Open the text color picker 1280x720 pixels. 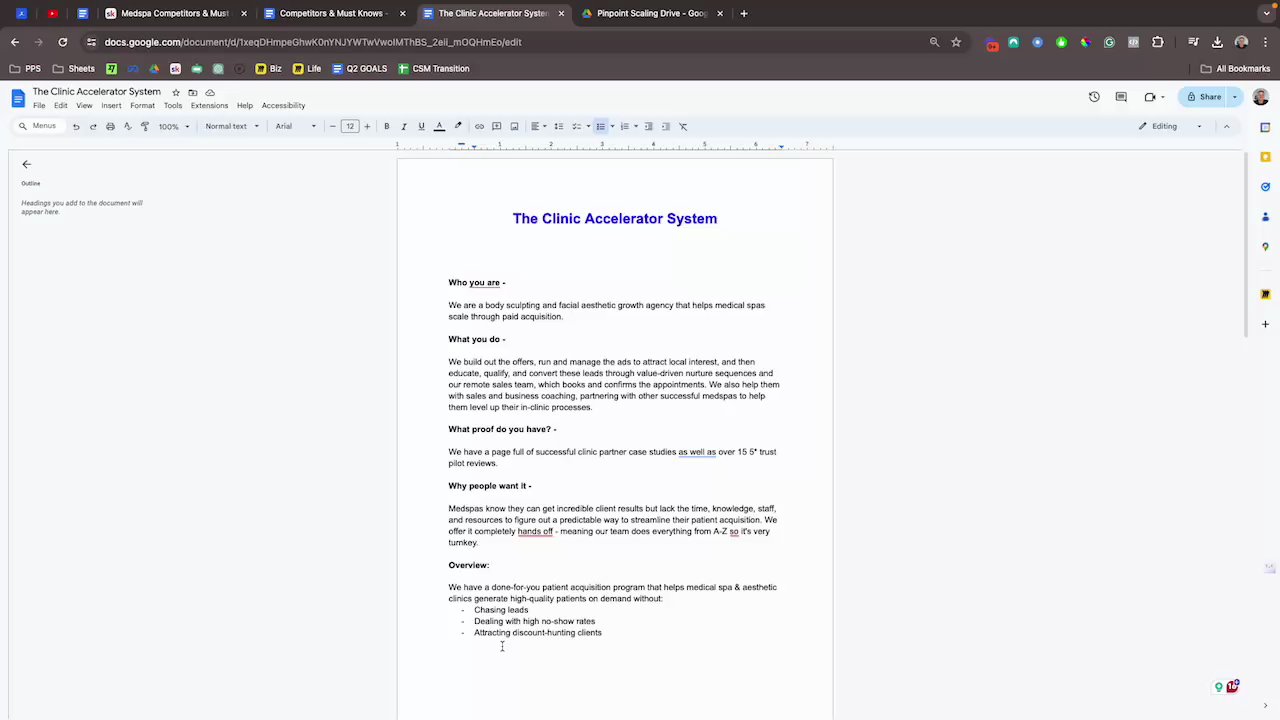tap(439, 126)
